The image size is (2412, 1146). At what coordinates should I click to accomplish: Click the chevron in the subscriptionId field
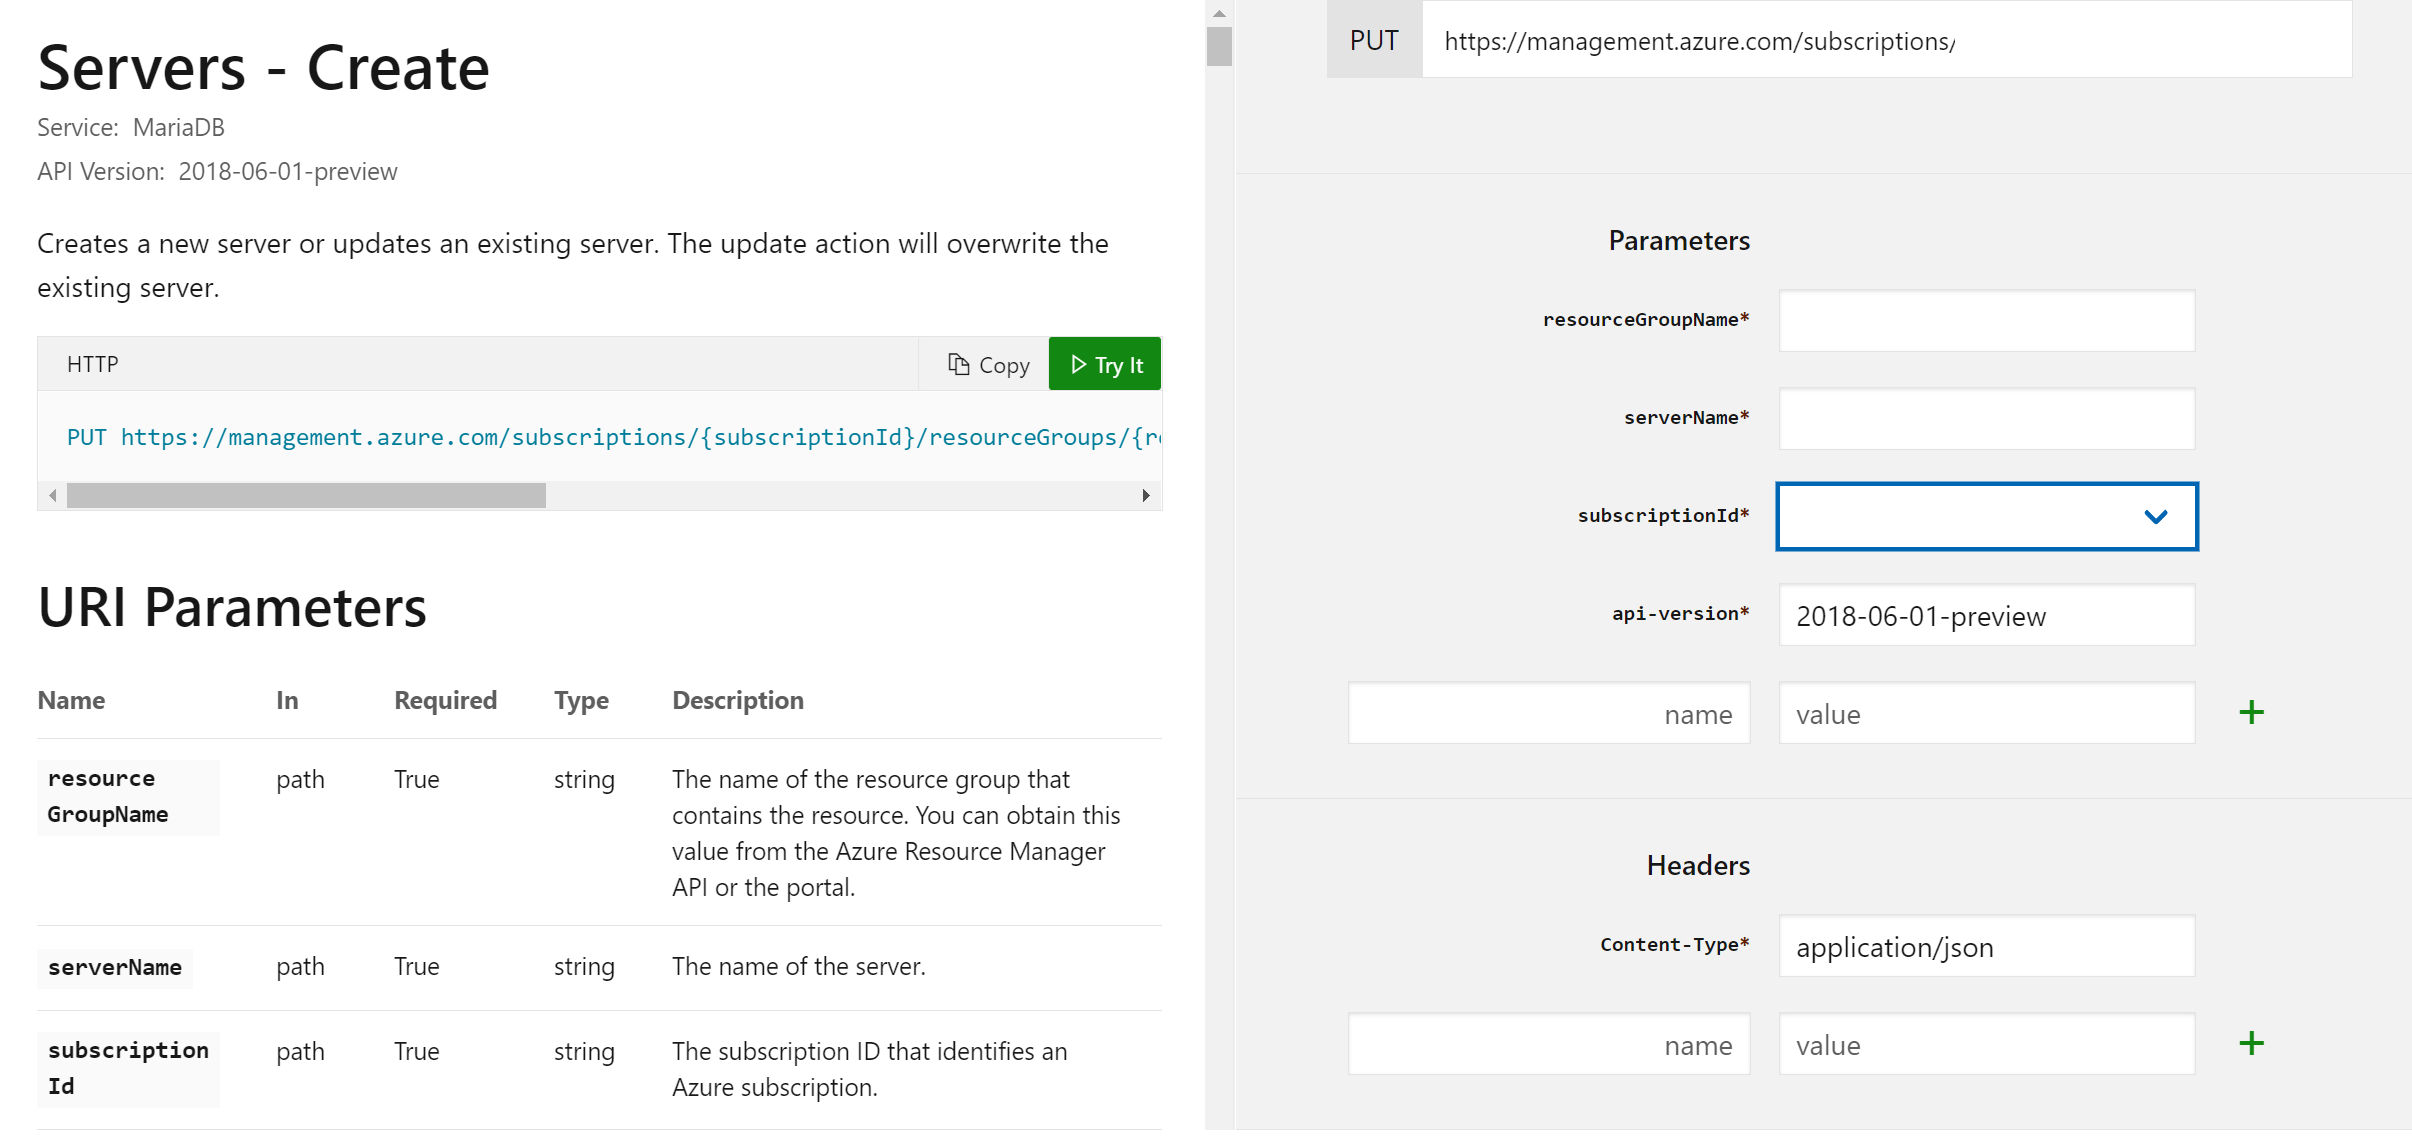click(2155, 516)
